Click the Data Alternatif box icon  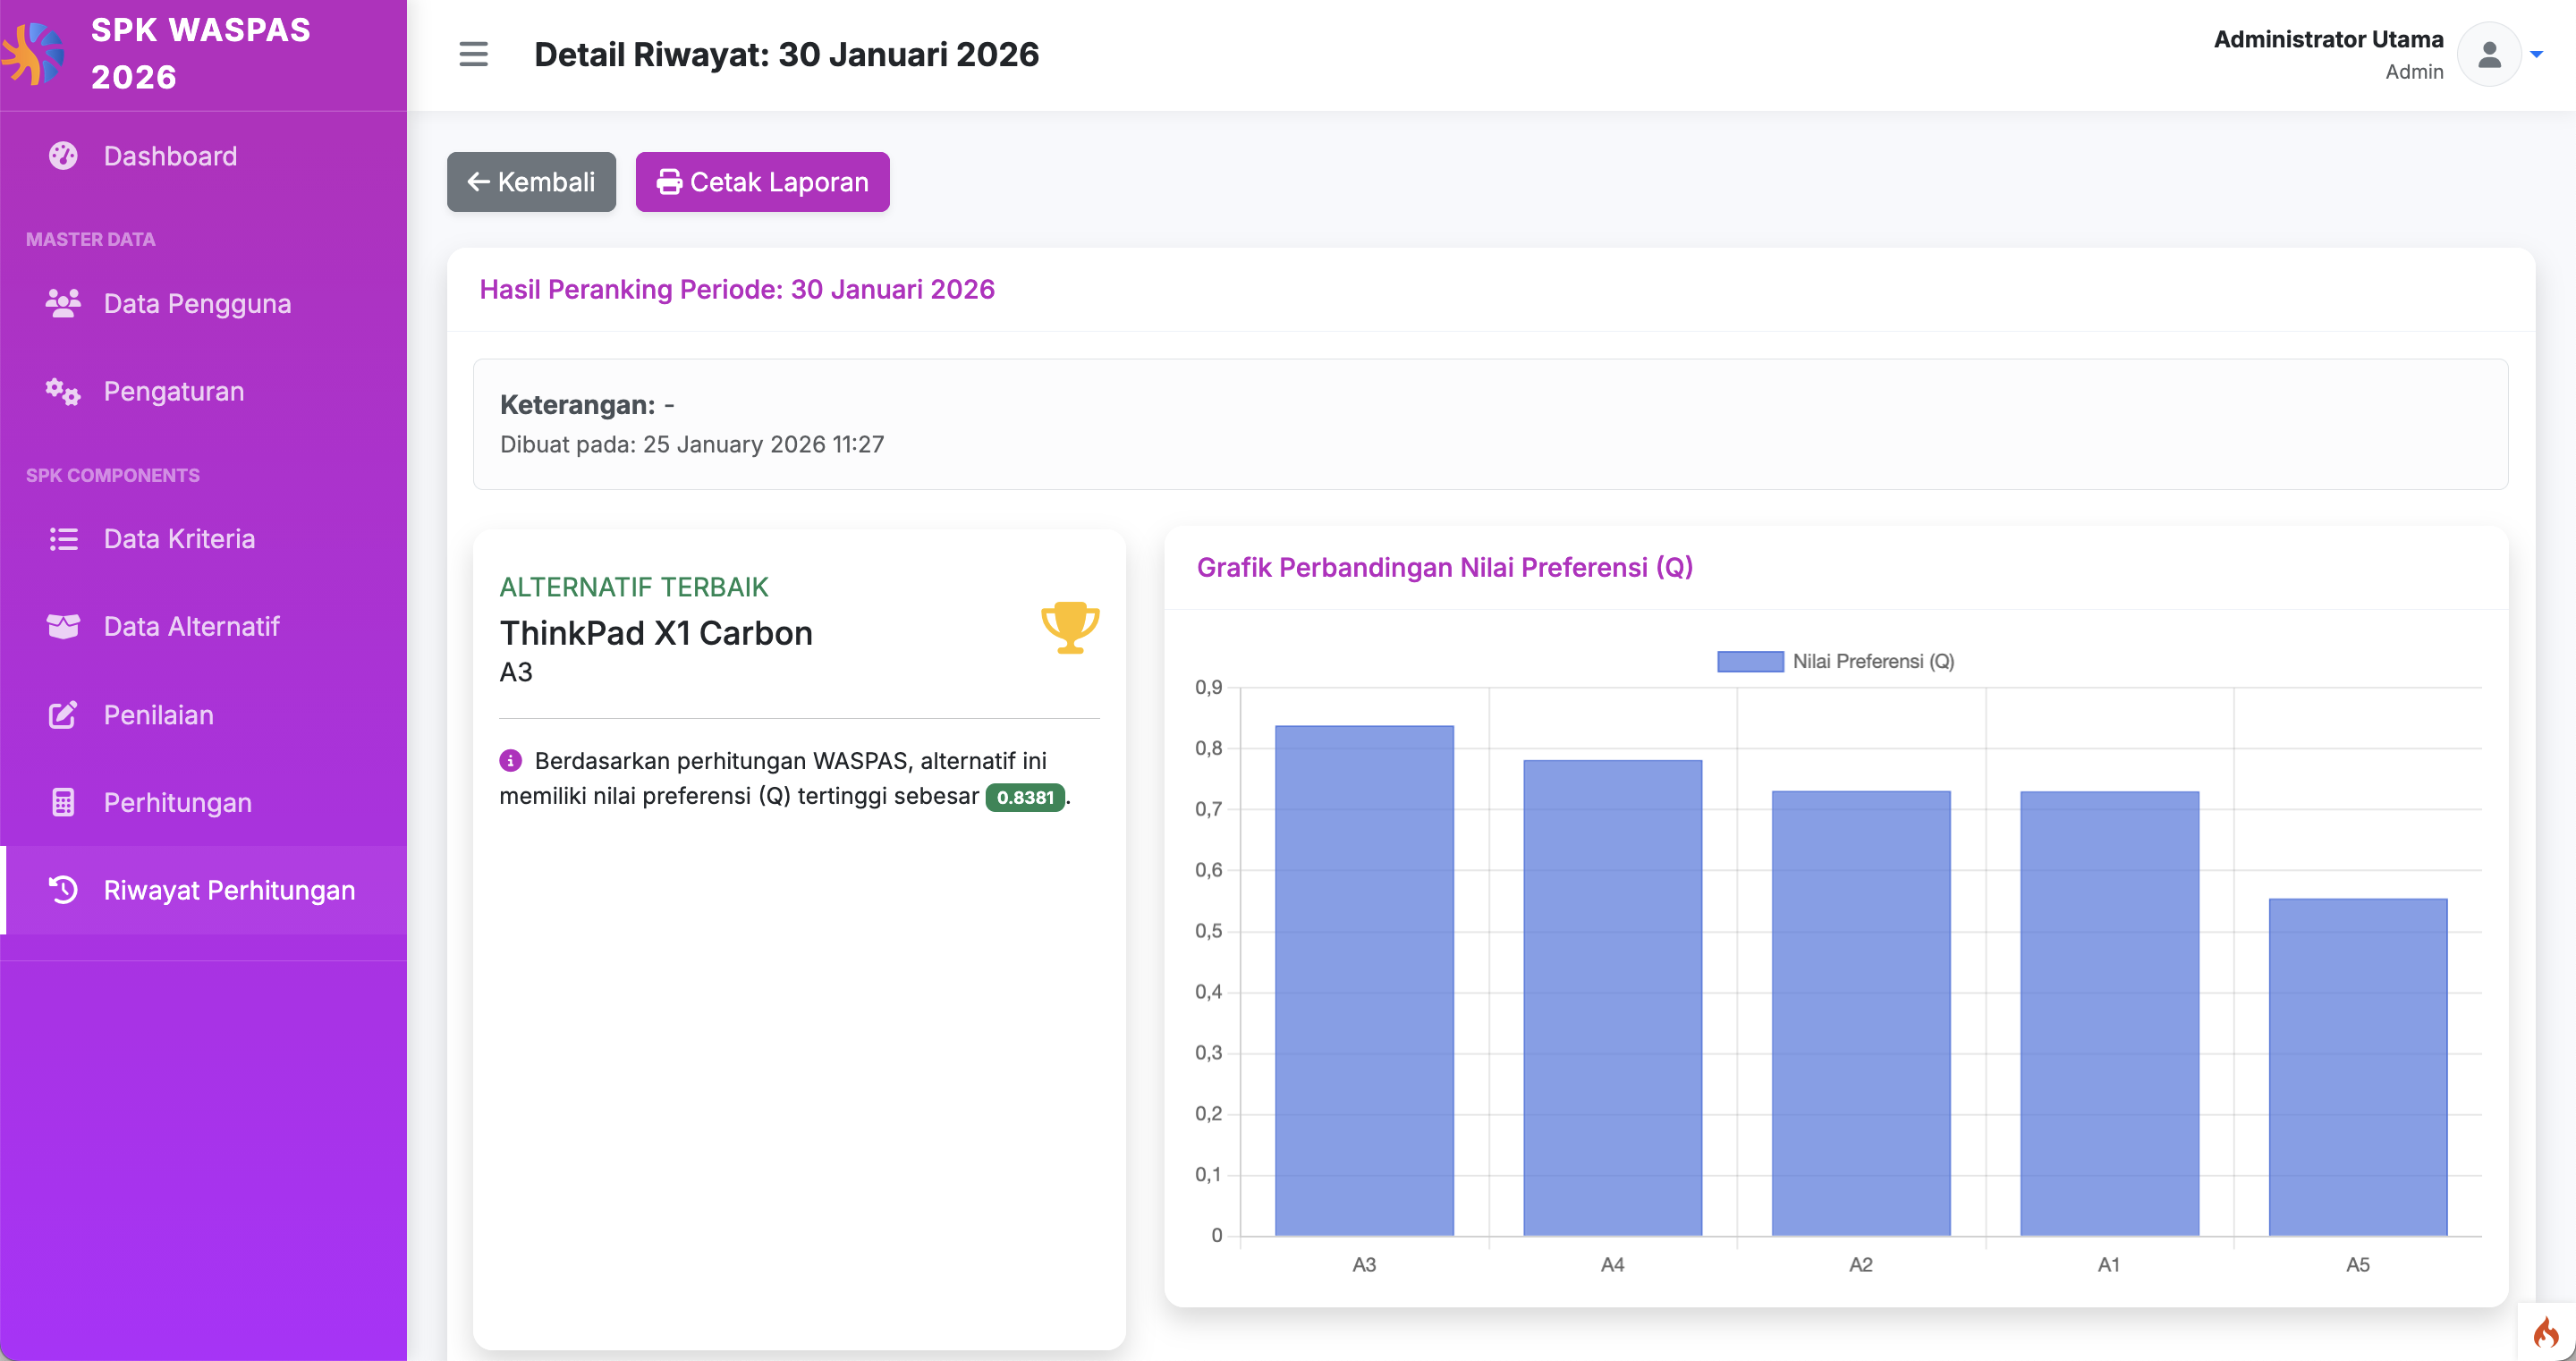(x=63, y=627)
